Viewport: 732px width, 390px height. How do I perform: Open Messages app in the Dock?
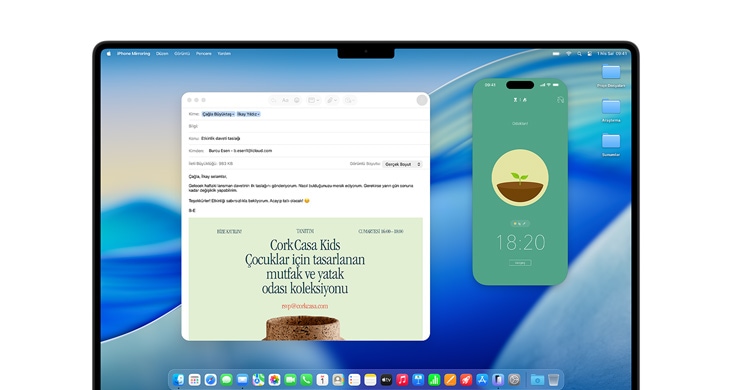click(226, 380)
